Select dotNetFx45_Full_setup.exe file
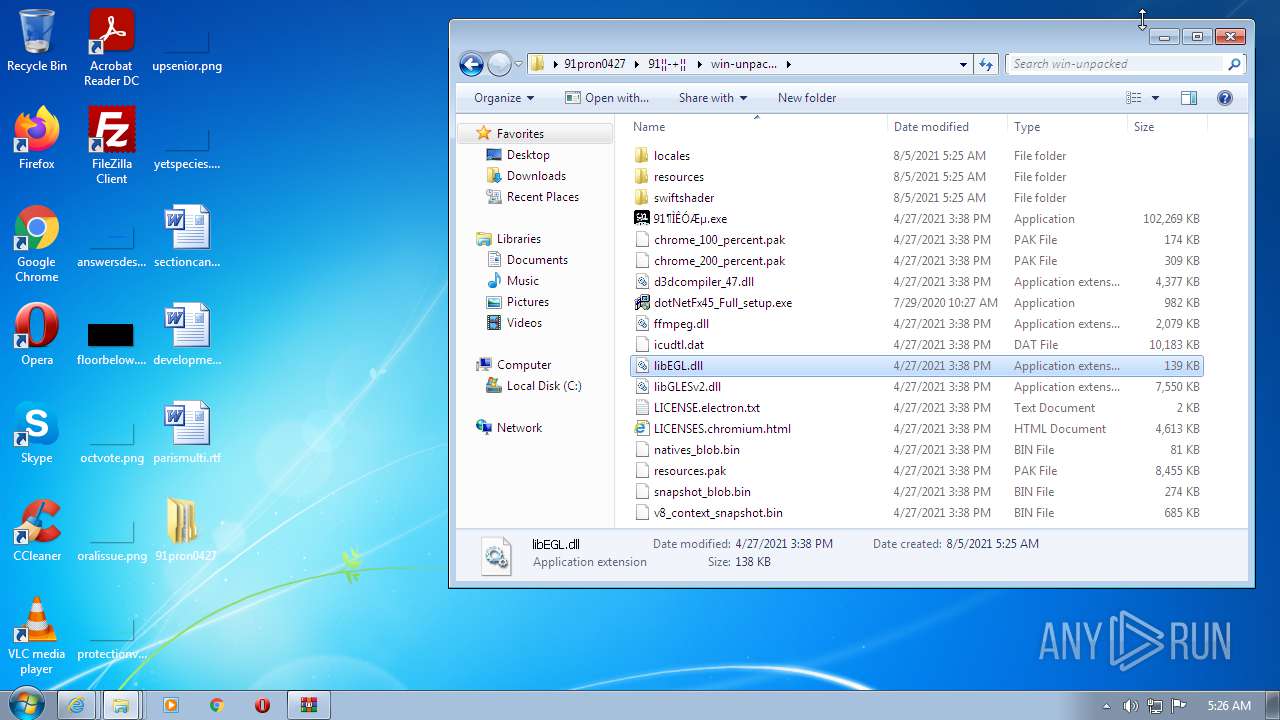Image resolution: width=1280 pixels, height=720 pixels. click(x=722, y=303)
